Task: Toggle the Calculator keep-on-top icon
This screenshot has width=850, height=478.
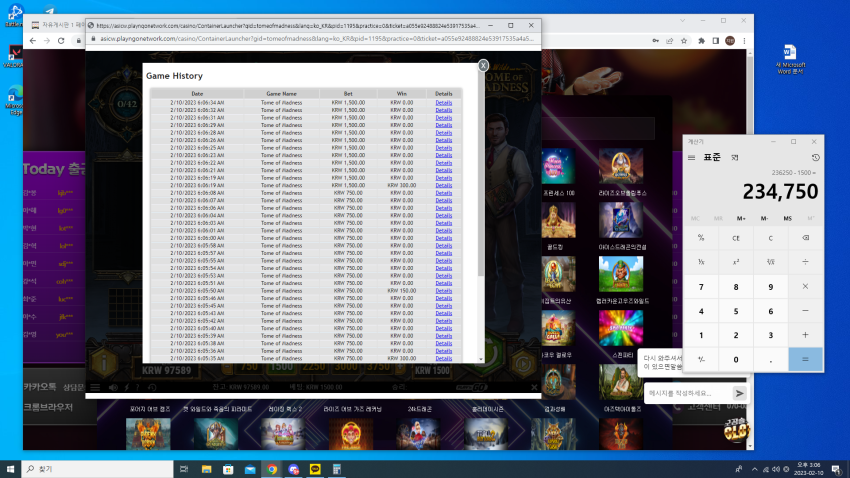Action: click(x=735, y=158)
